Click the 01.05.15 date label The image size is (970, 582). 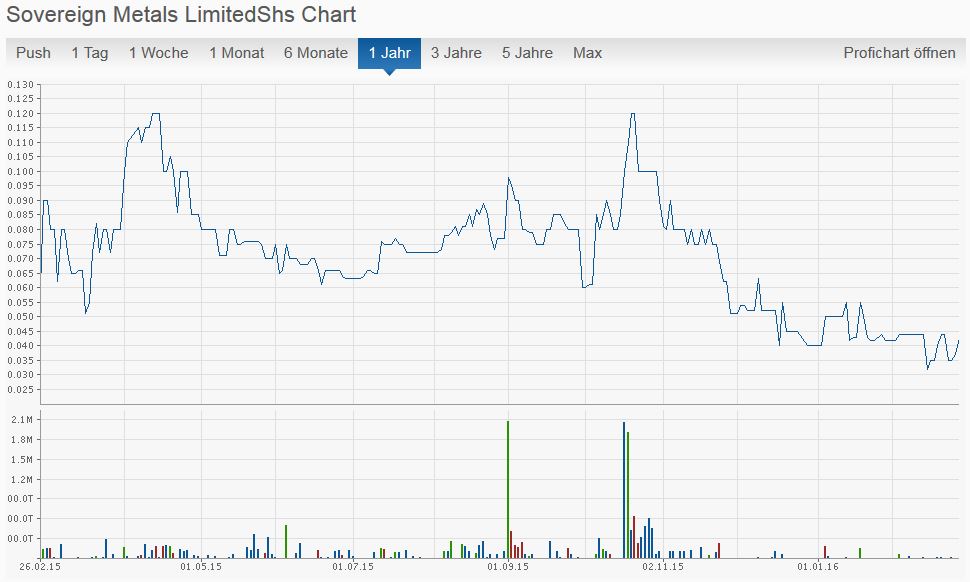(x=201, y=567)
